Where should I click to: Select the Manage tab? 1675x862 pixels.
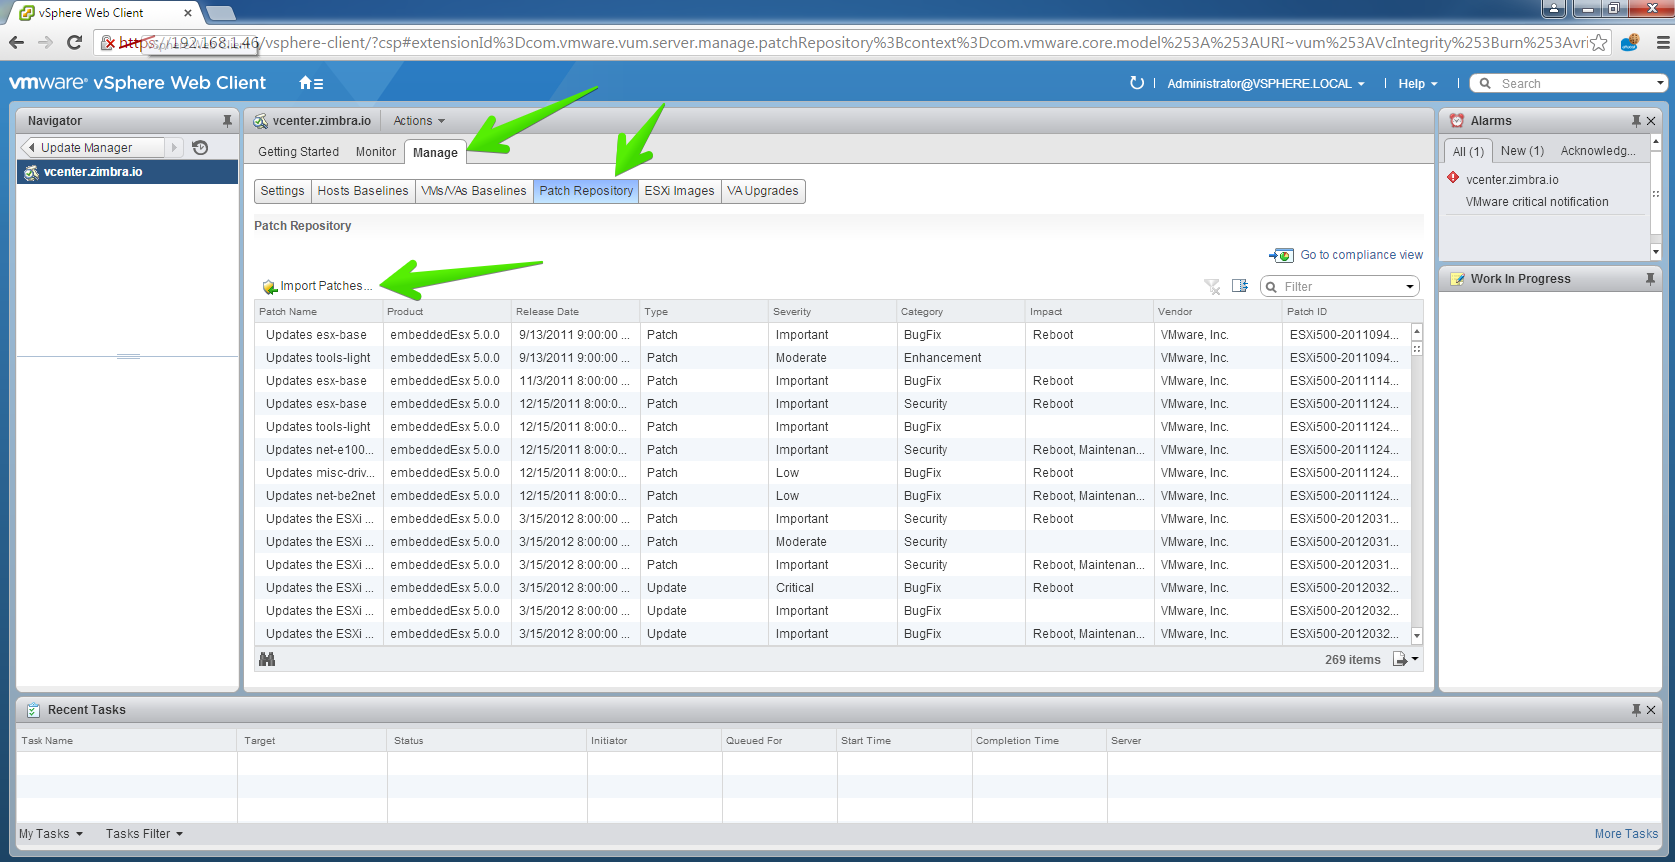tap(435, 152)
